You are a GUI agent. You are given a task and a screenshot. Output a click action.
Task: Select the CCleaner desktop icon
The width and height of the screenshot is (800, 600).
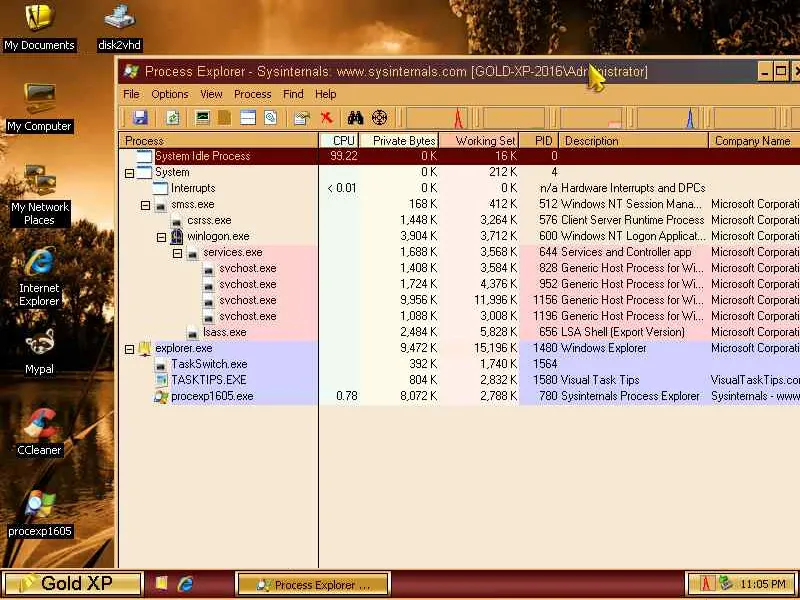tap(39, 432)
